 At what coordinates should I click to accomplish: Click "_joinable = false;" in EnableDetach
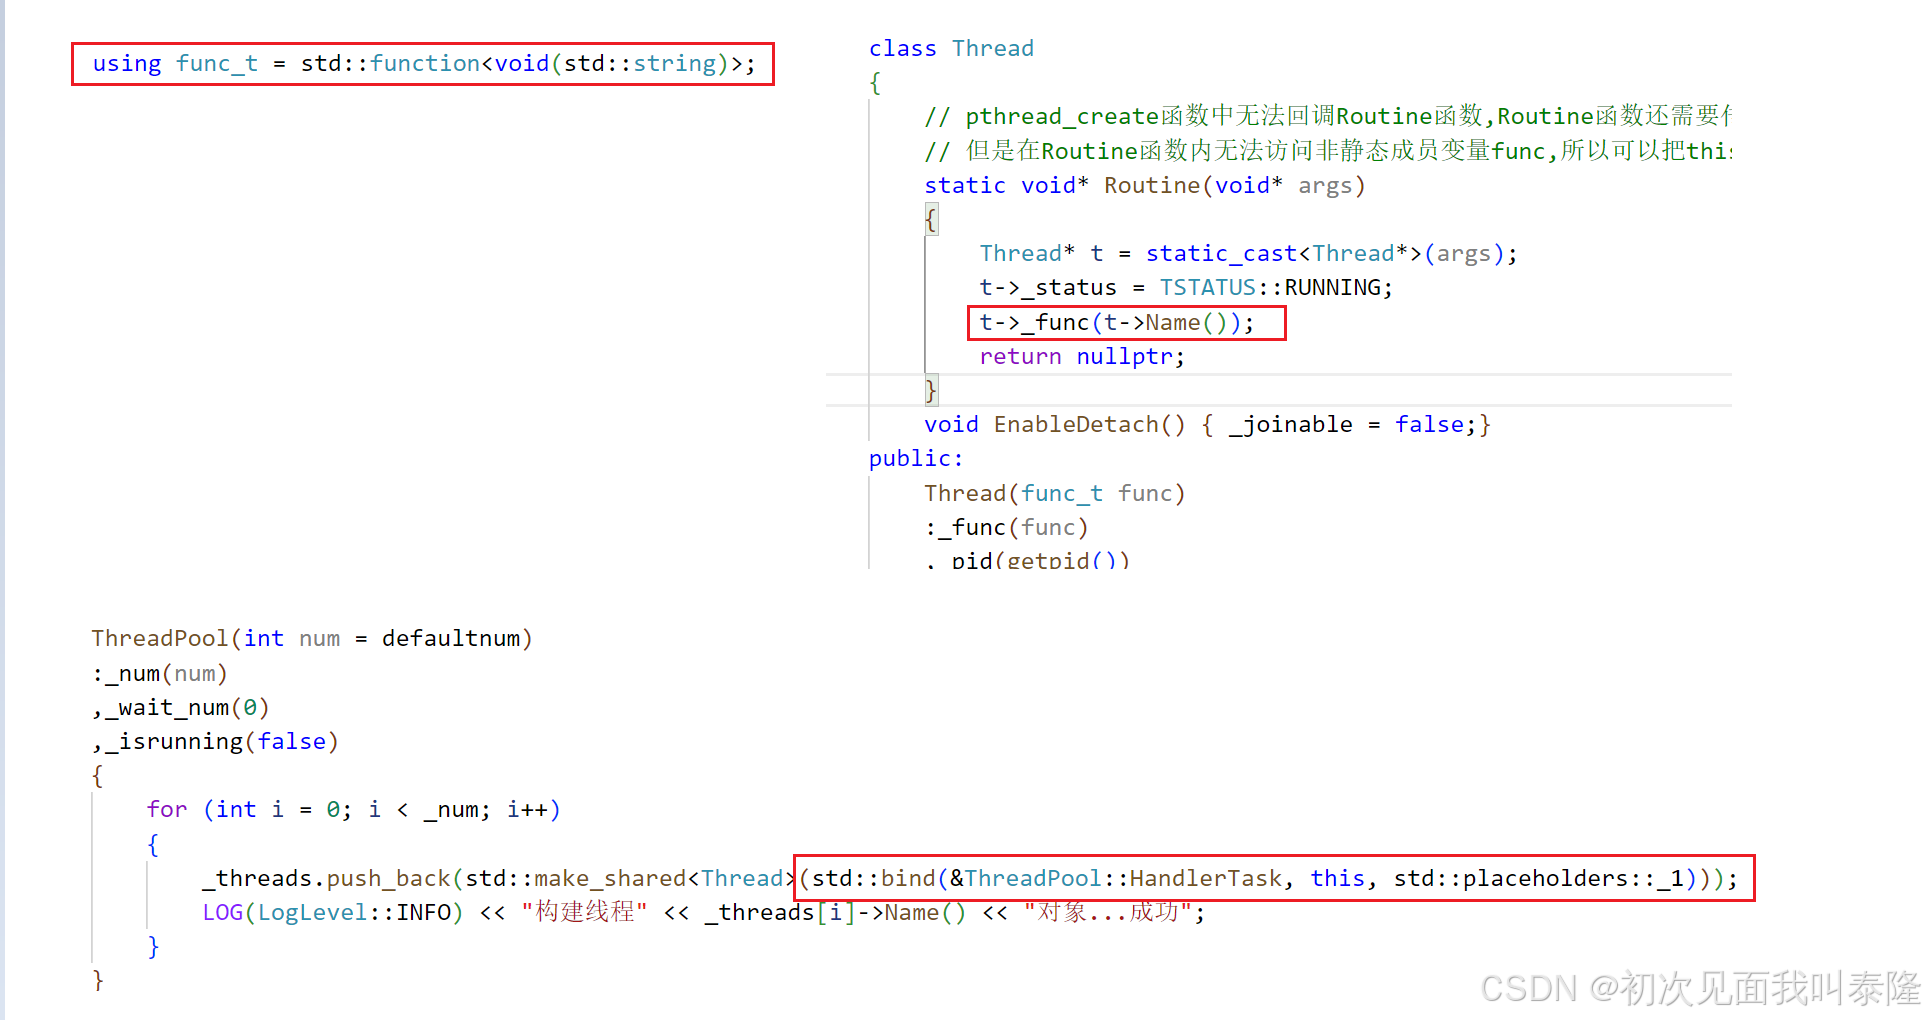coord(1353,425)
